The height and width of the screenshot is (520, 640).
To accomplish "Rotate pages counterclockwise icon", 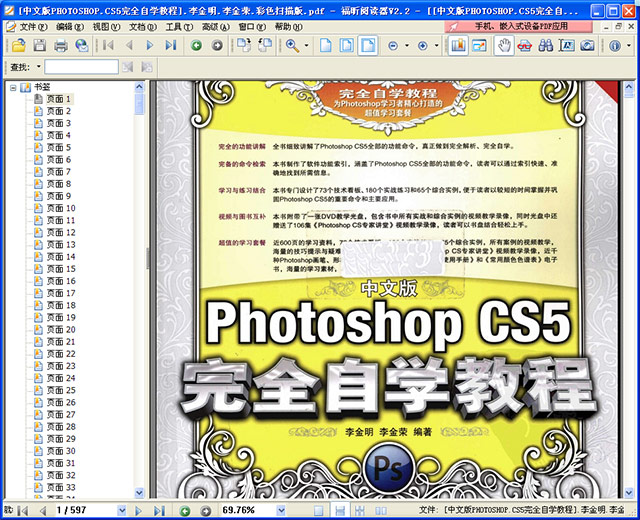I will [x=265, y=45].
